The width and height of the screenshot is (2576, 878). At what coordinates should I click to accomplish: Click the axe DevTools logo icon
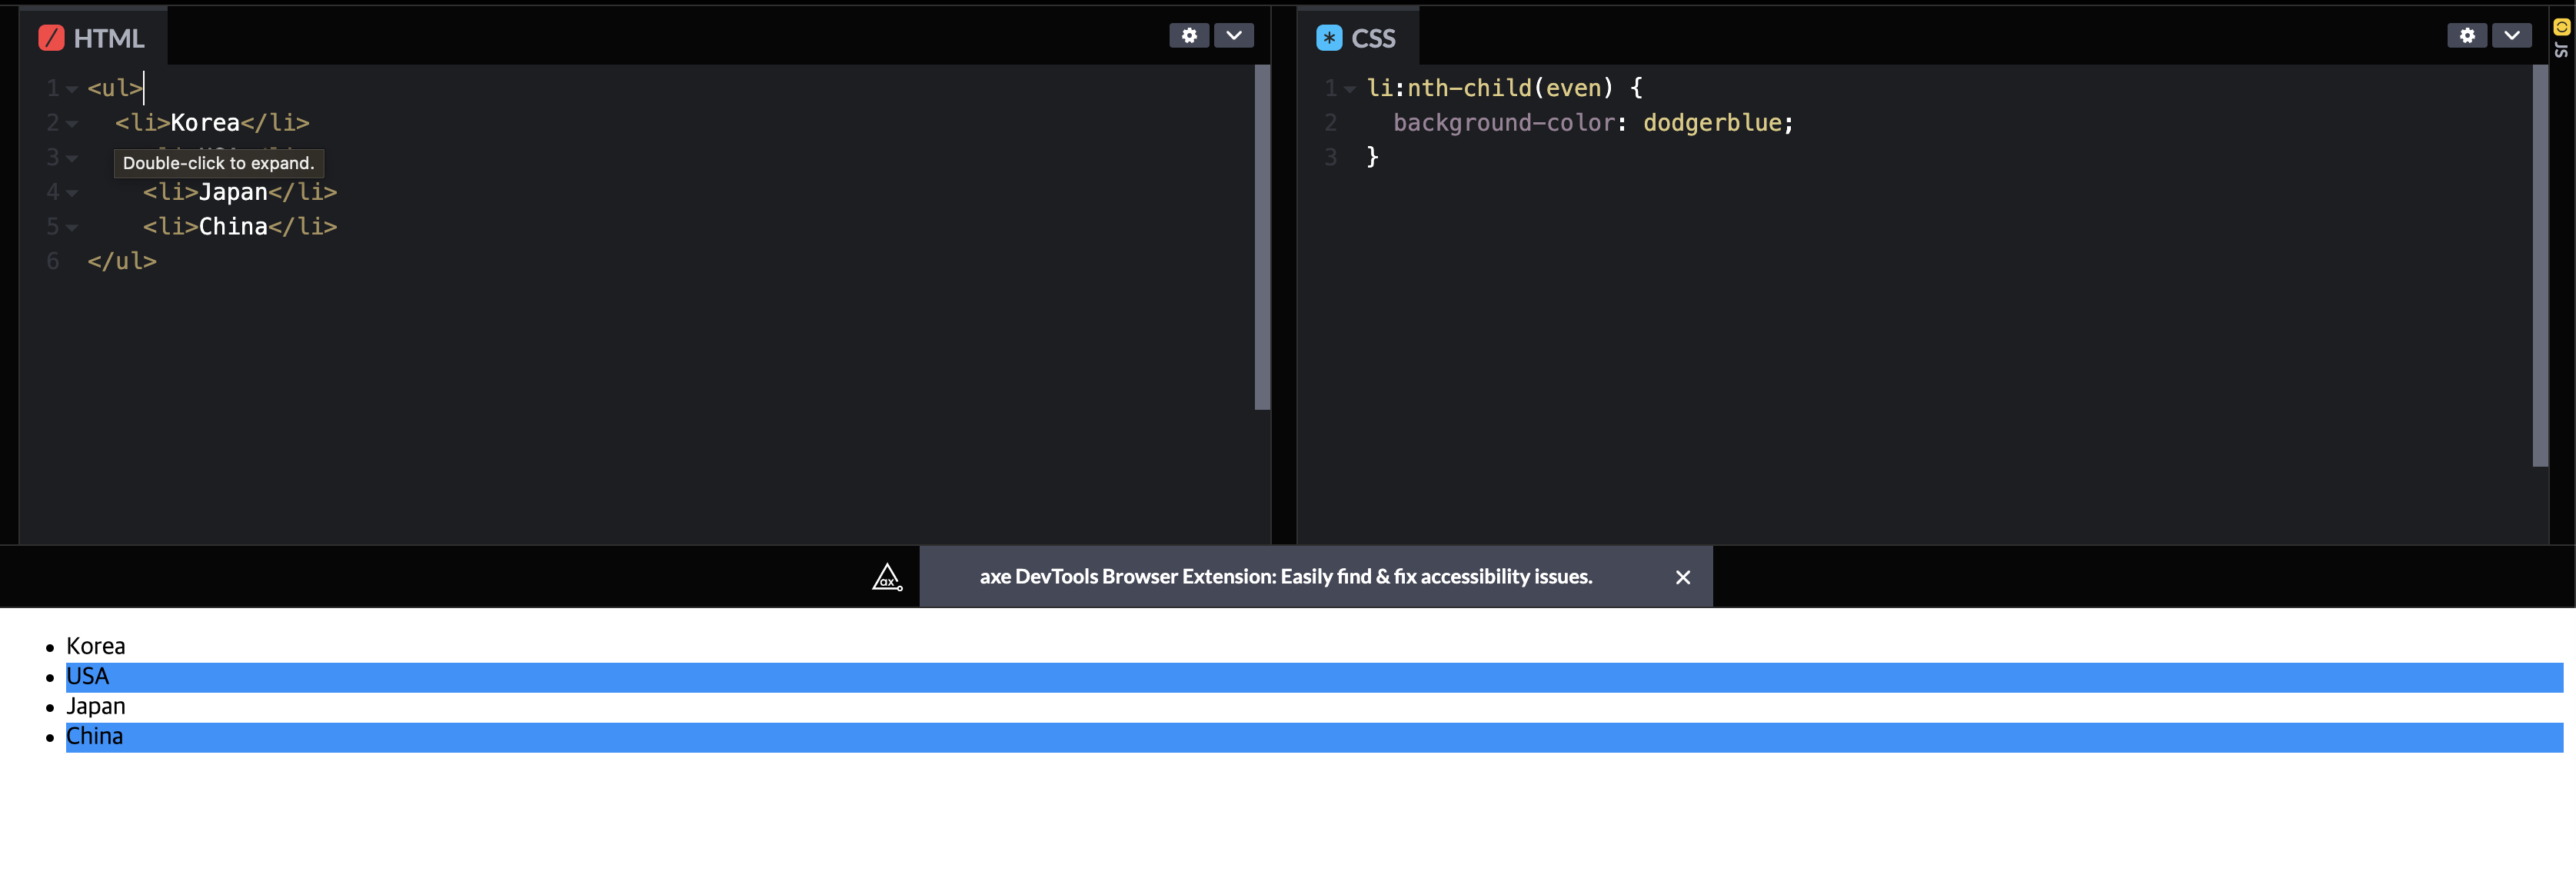pyautogui.click(x=886, y=577)
